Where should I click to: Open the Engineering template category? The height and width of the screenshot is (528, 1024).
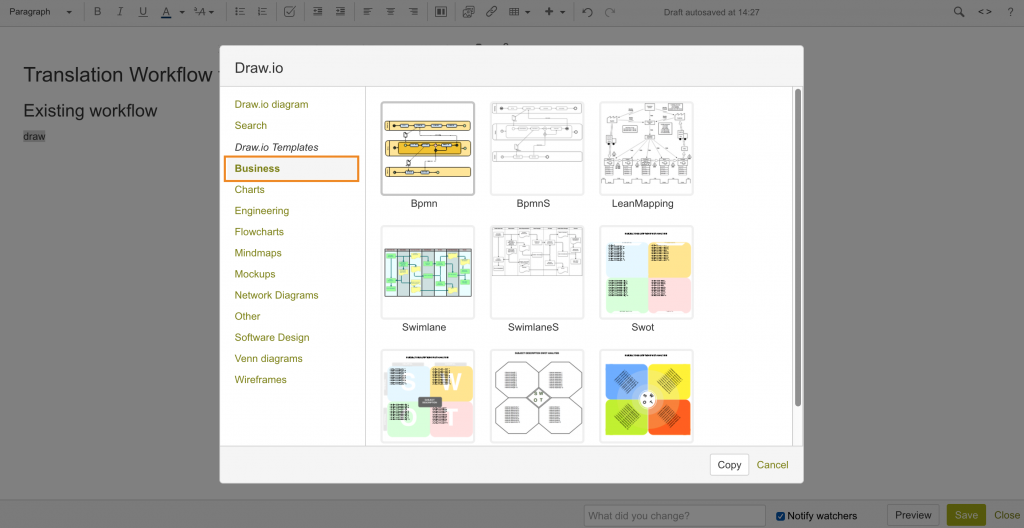point(261,210)
